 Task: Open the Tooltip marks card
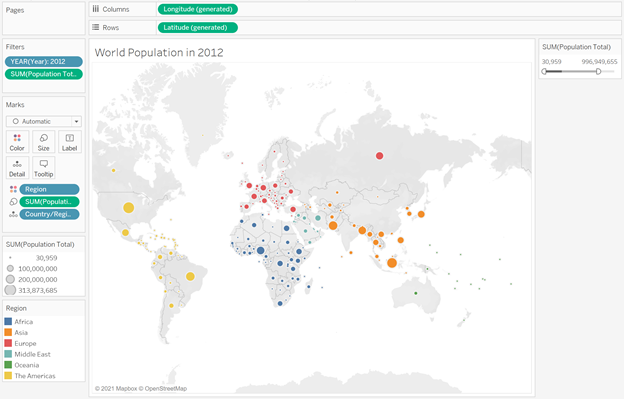(43, 168)
